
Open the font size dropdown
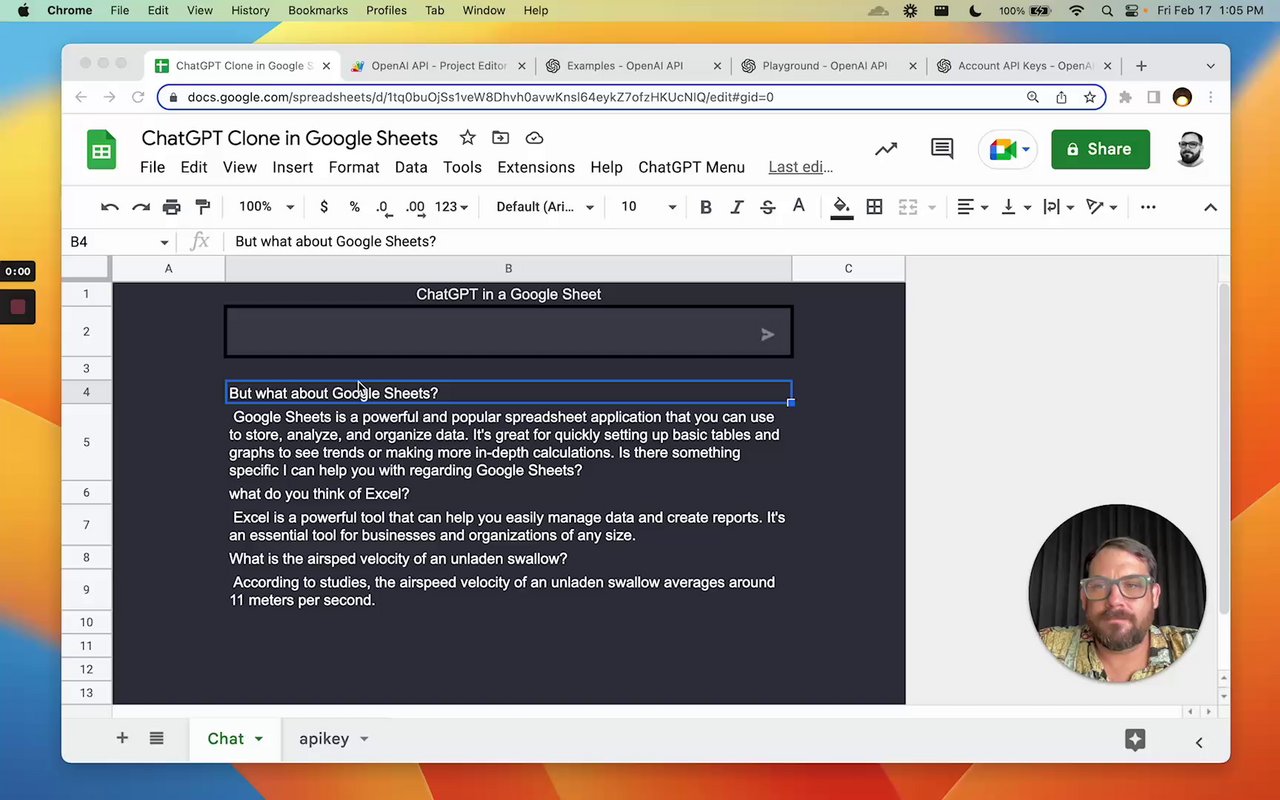coord(648,207)
